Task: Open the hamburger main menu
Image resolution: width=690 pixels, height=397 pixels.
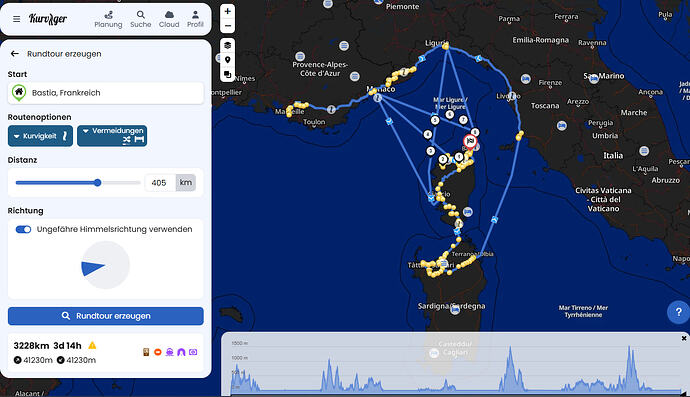Action: tap(16, 19)
